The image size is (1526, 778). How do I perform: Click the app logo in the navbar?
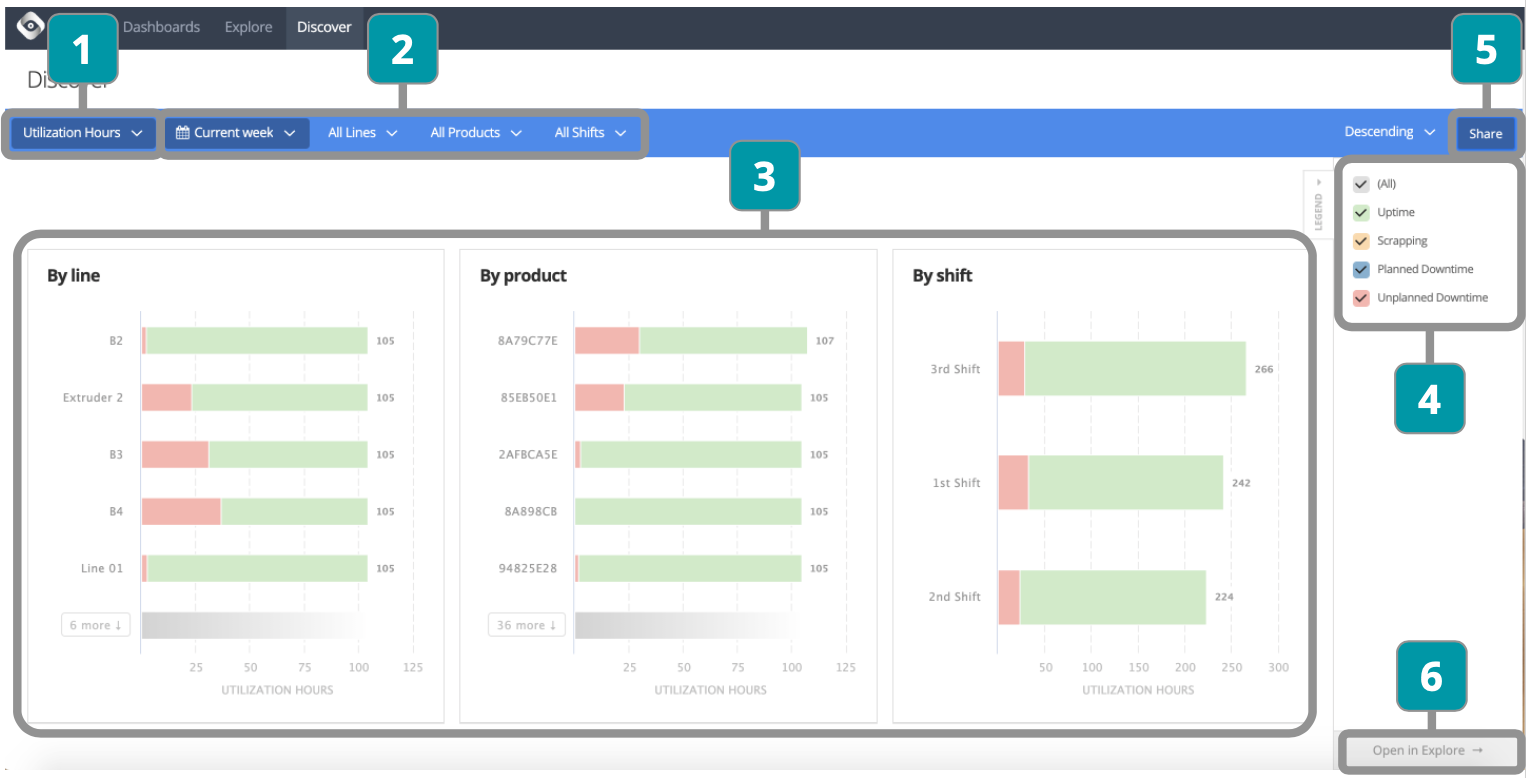(30, 26)
